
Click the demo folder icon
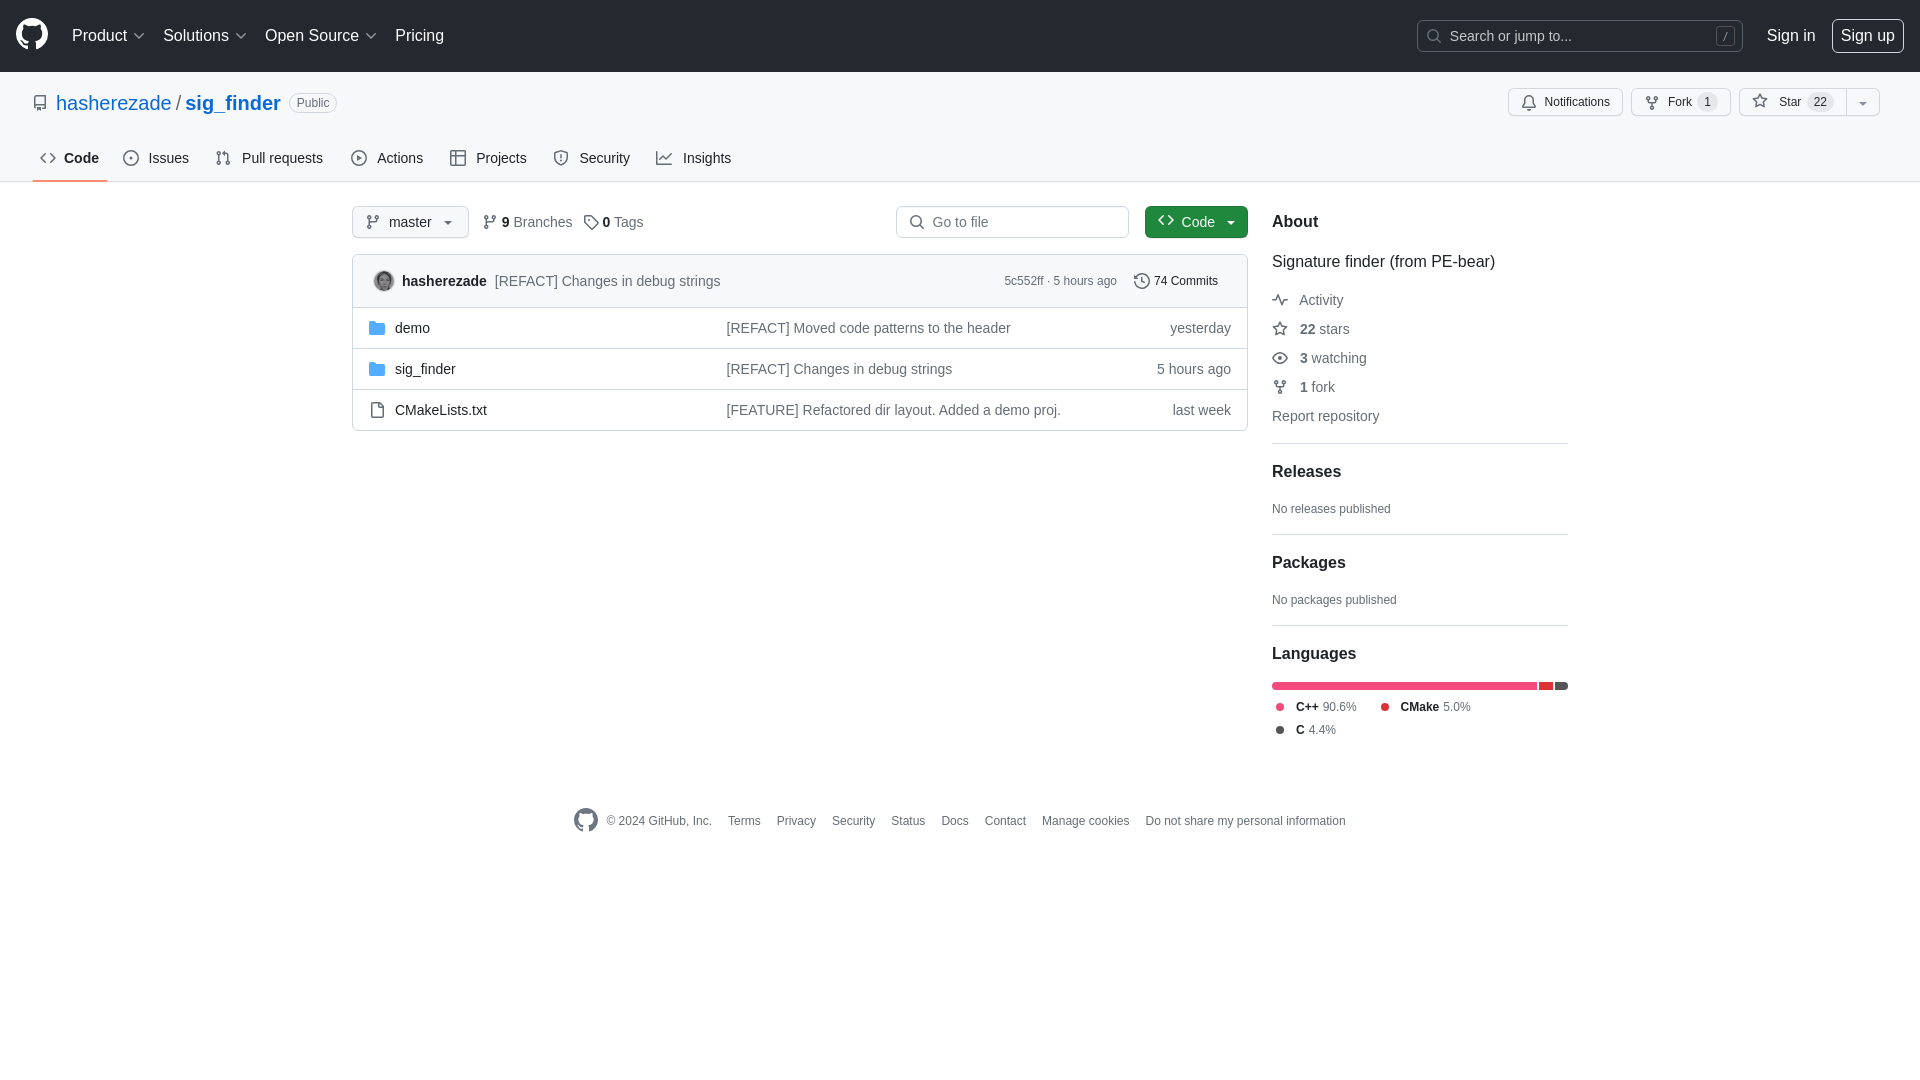(377, 328)
